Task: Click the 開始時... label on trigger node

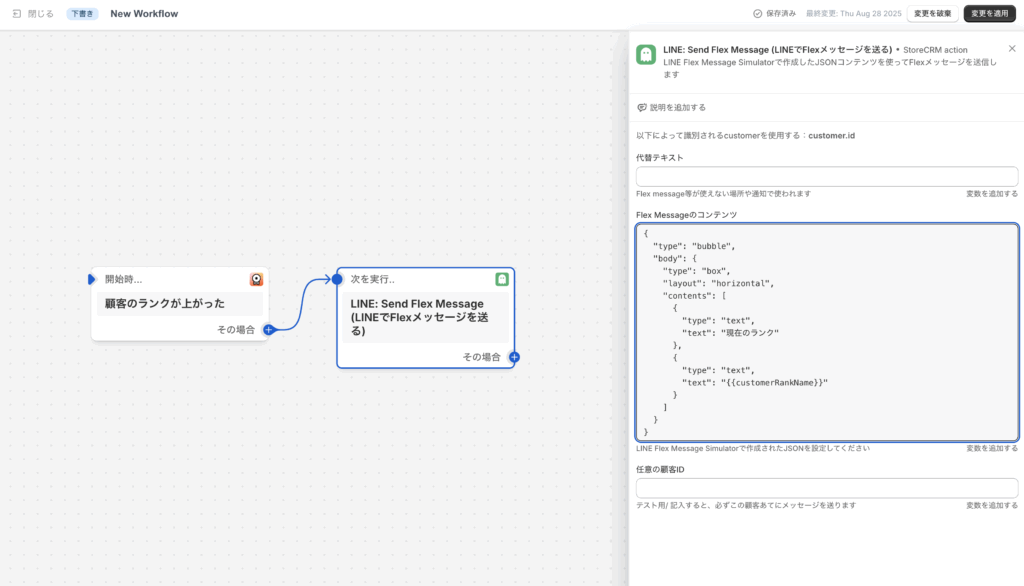Action: point(123,280)
